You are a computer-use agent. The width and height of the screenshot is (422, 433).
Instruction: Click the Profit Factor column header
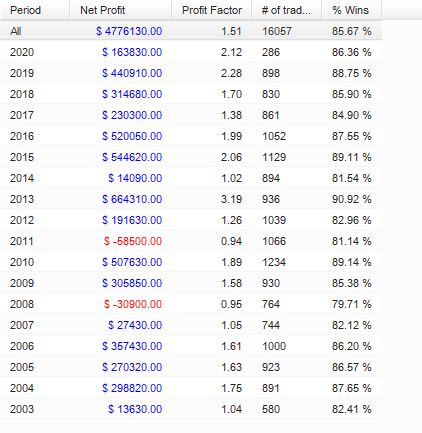pyautogui.click(x=212, y=10)
